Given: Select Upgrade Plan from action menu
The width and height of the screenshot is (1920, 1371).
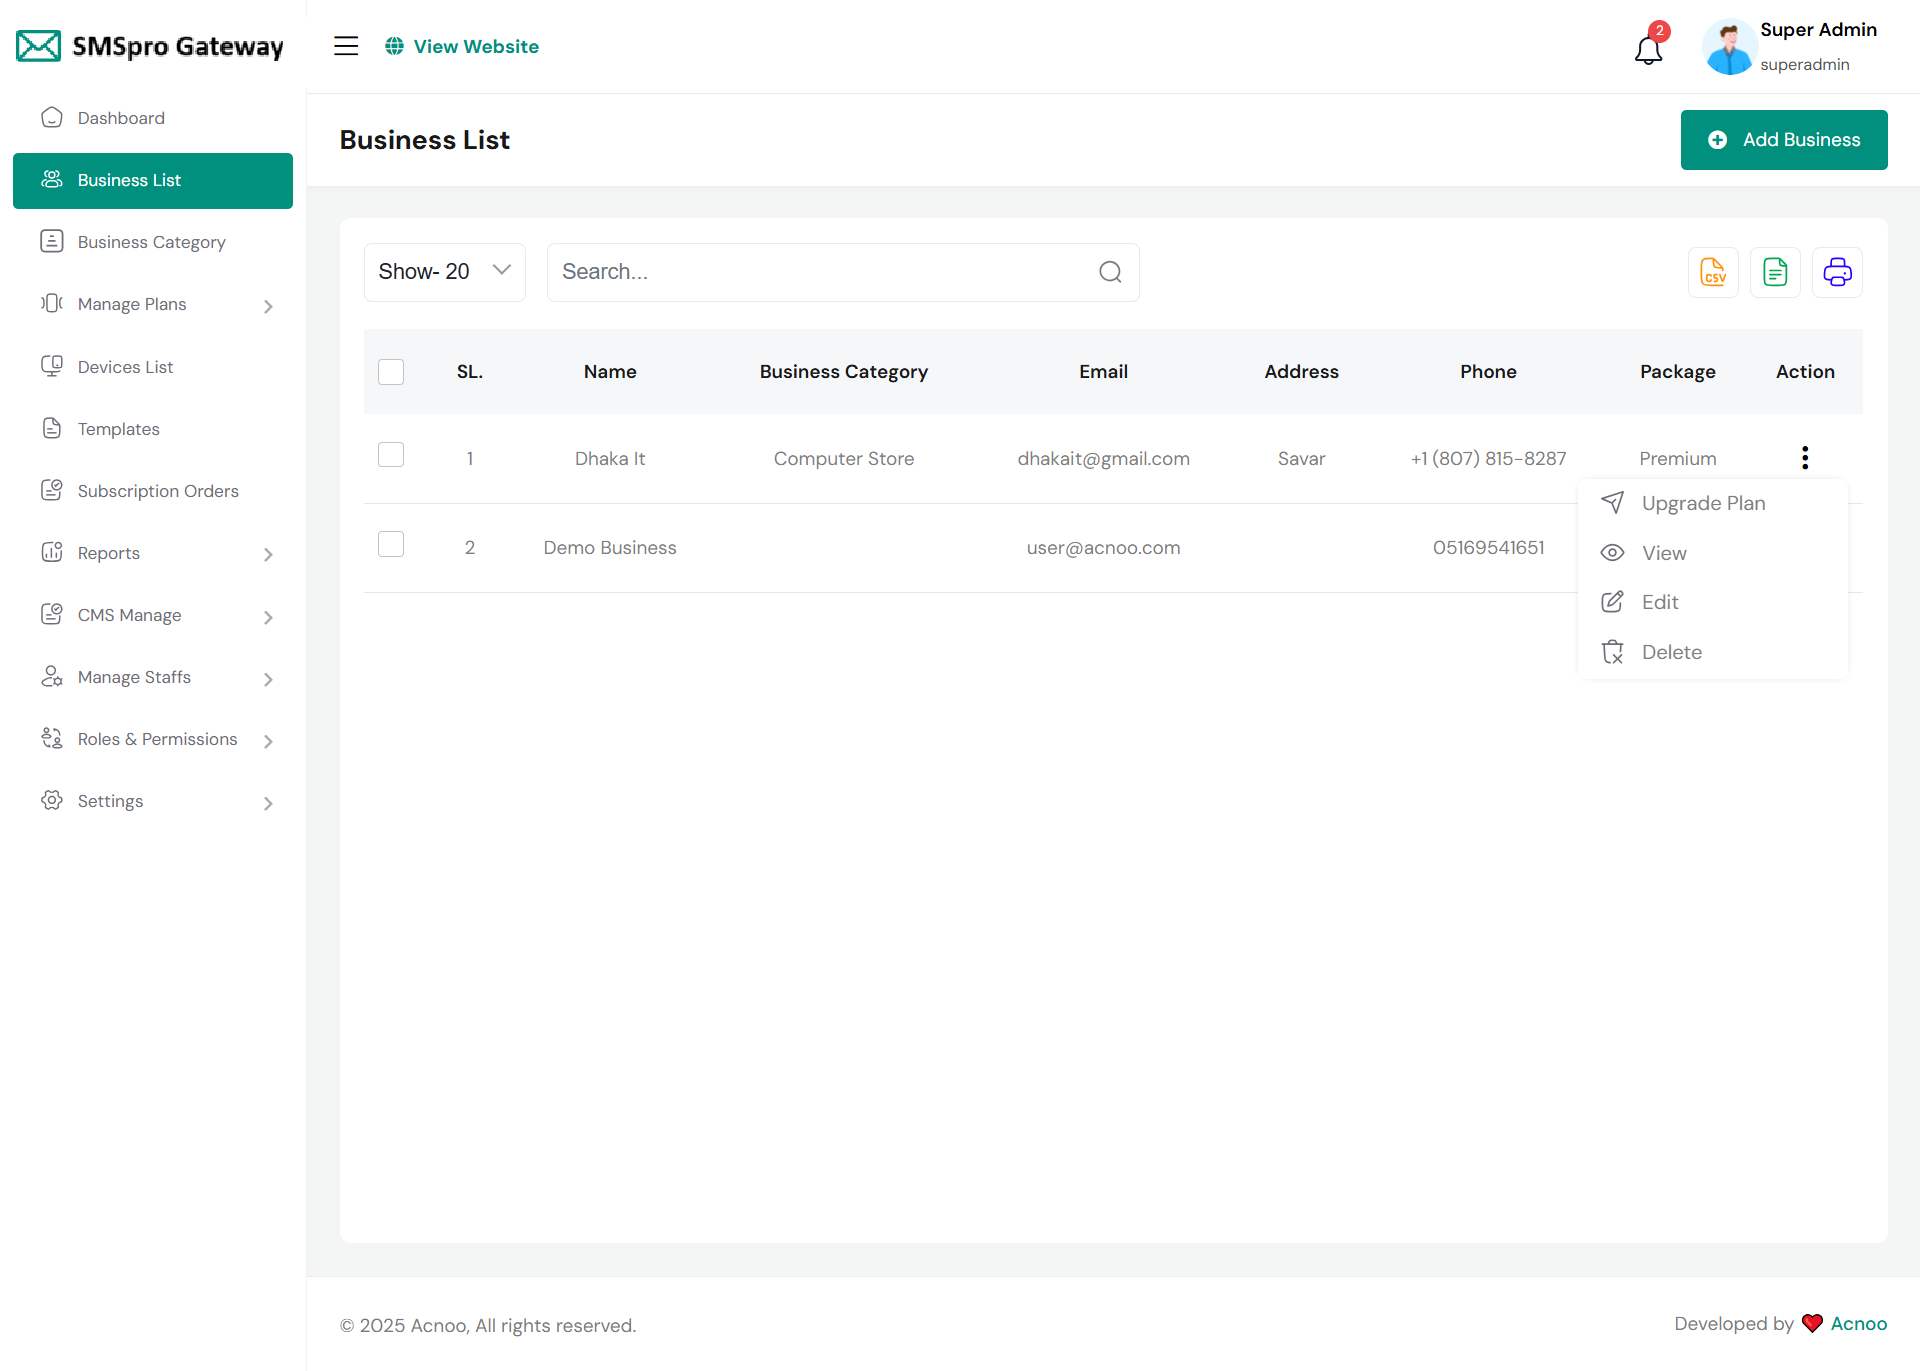Looking at the screenshot, I should tap(1702, 503).
